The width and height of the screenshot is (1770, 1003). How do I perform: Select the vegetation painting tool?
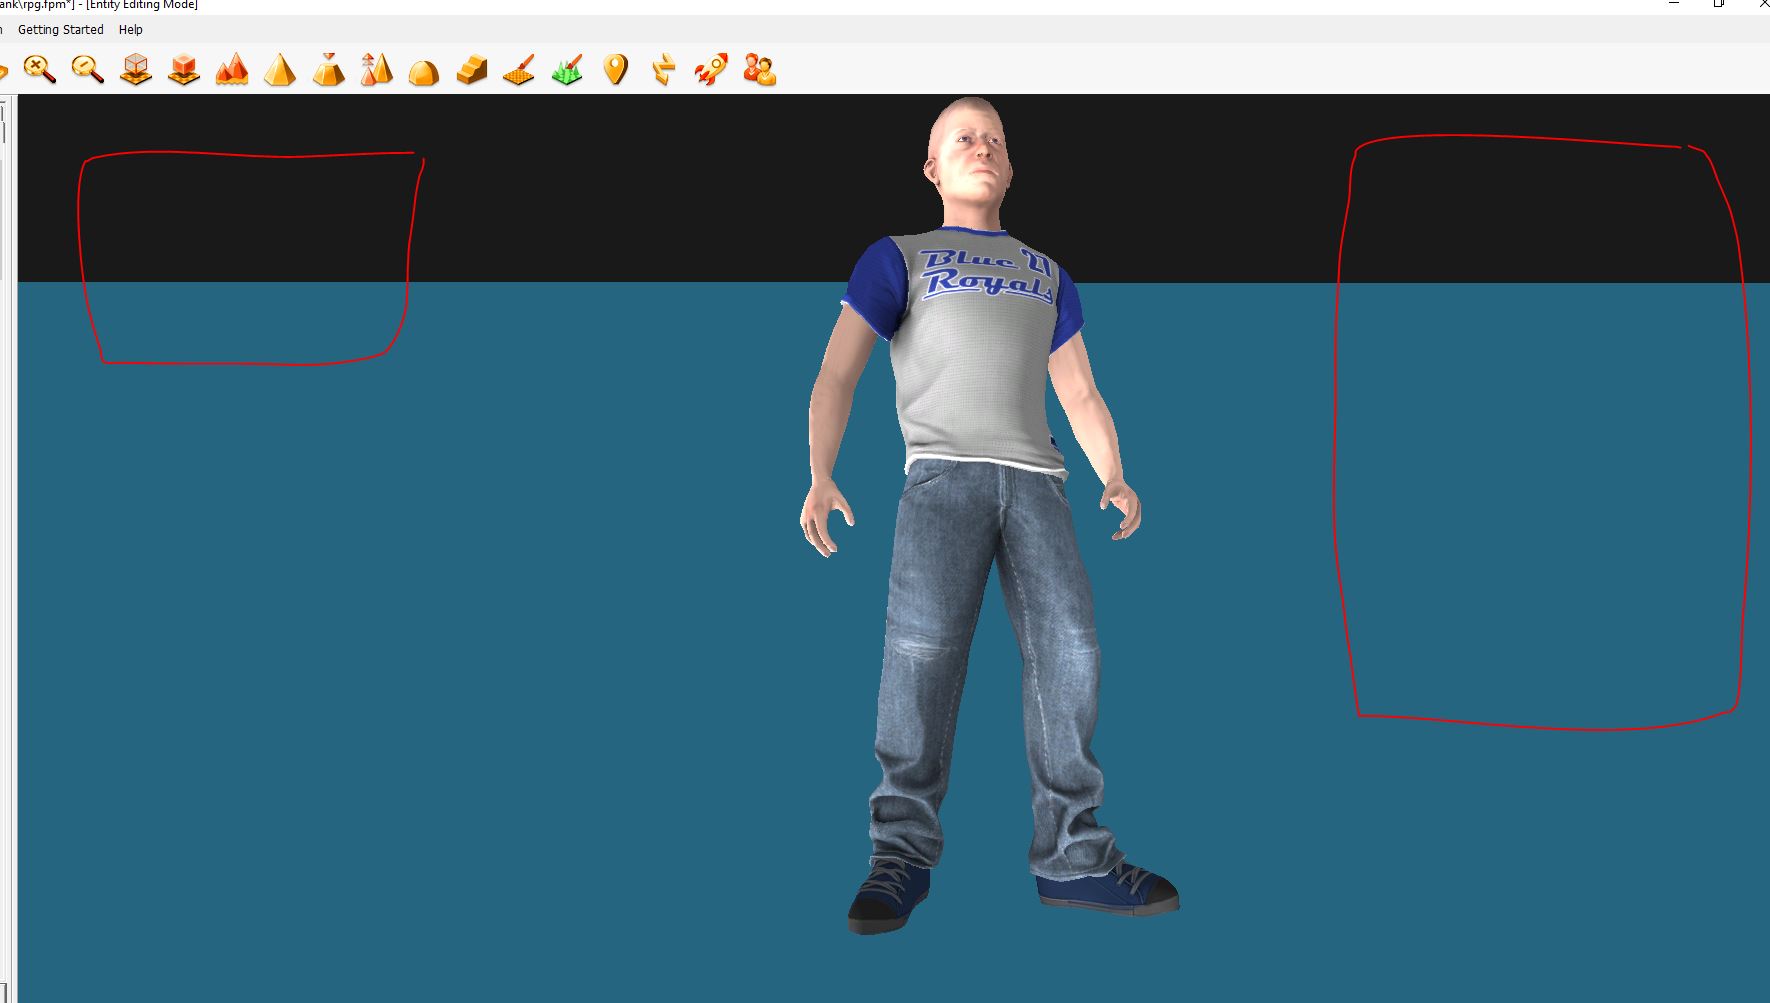pos(566,70)
